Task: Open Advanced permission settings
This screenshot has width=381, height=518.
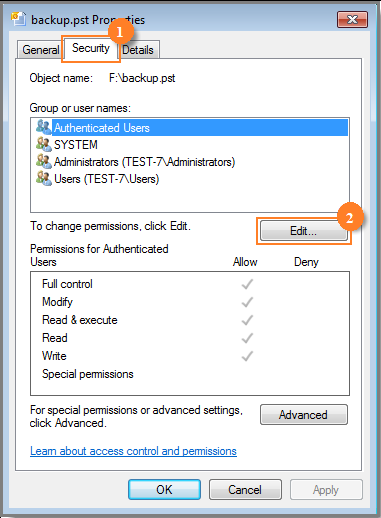Action: point(304,415)
